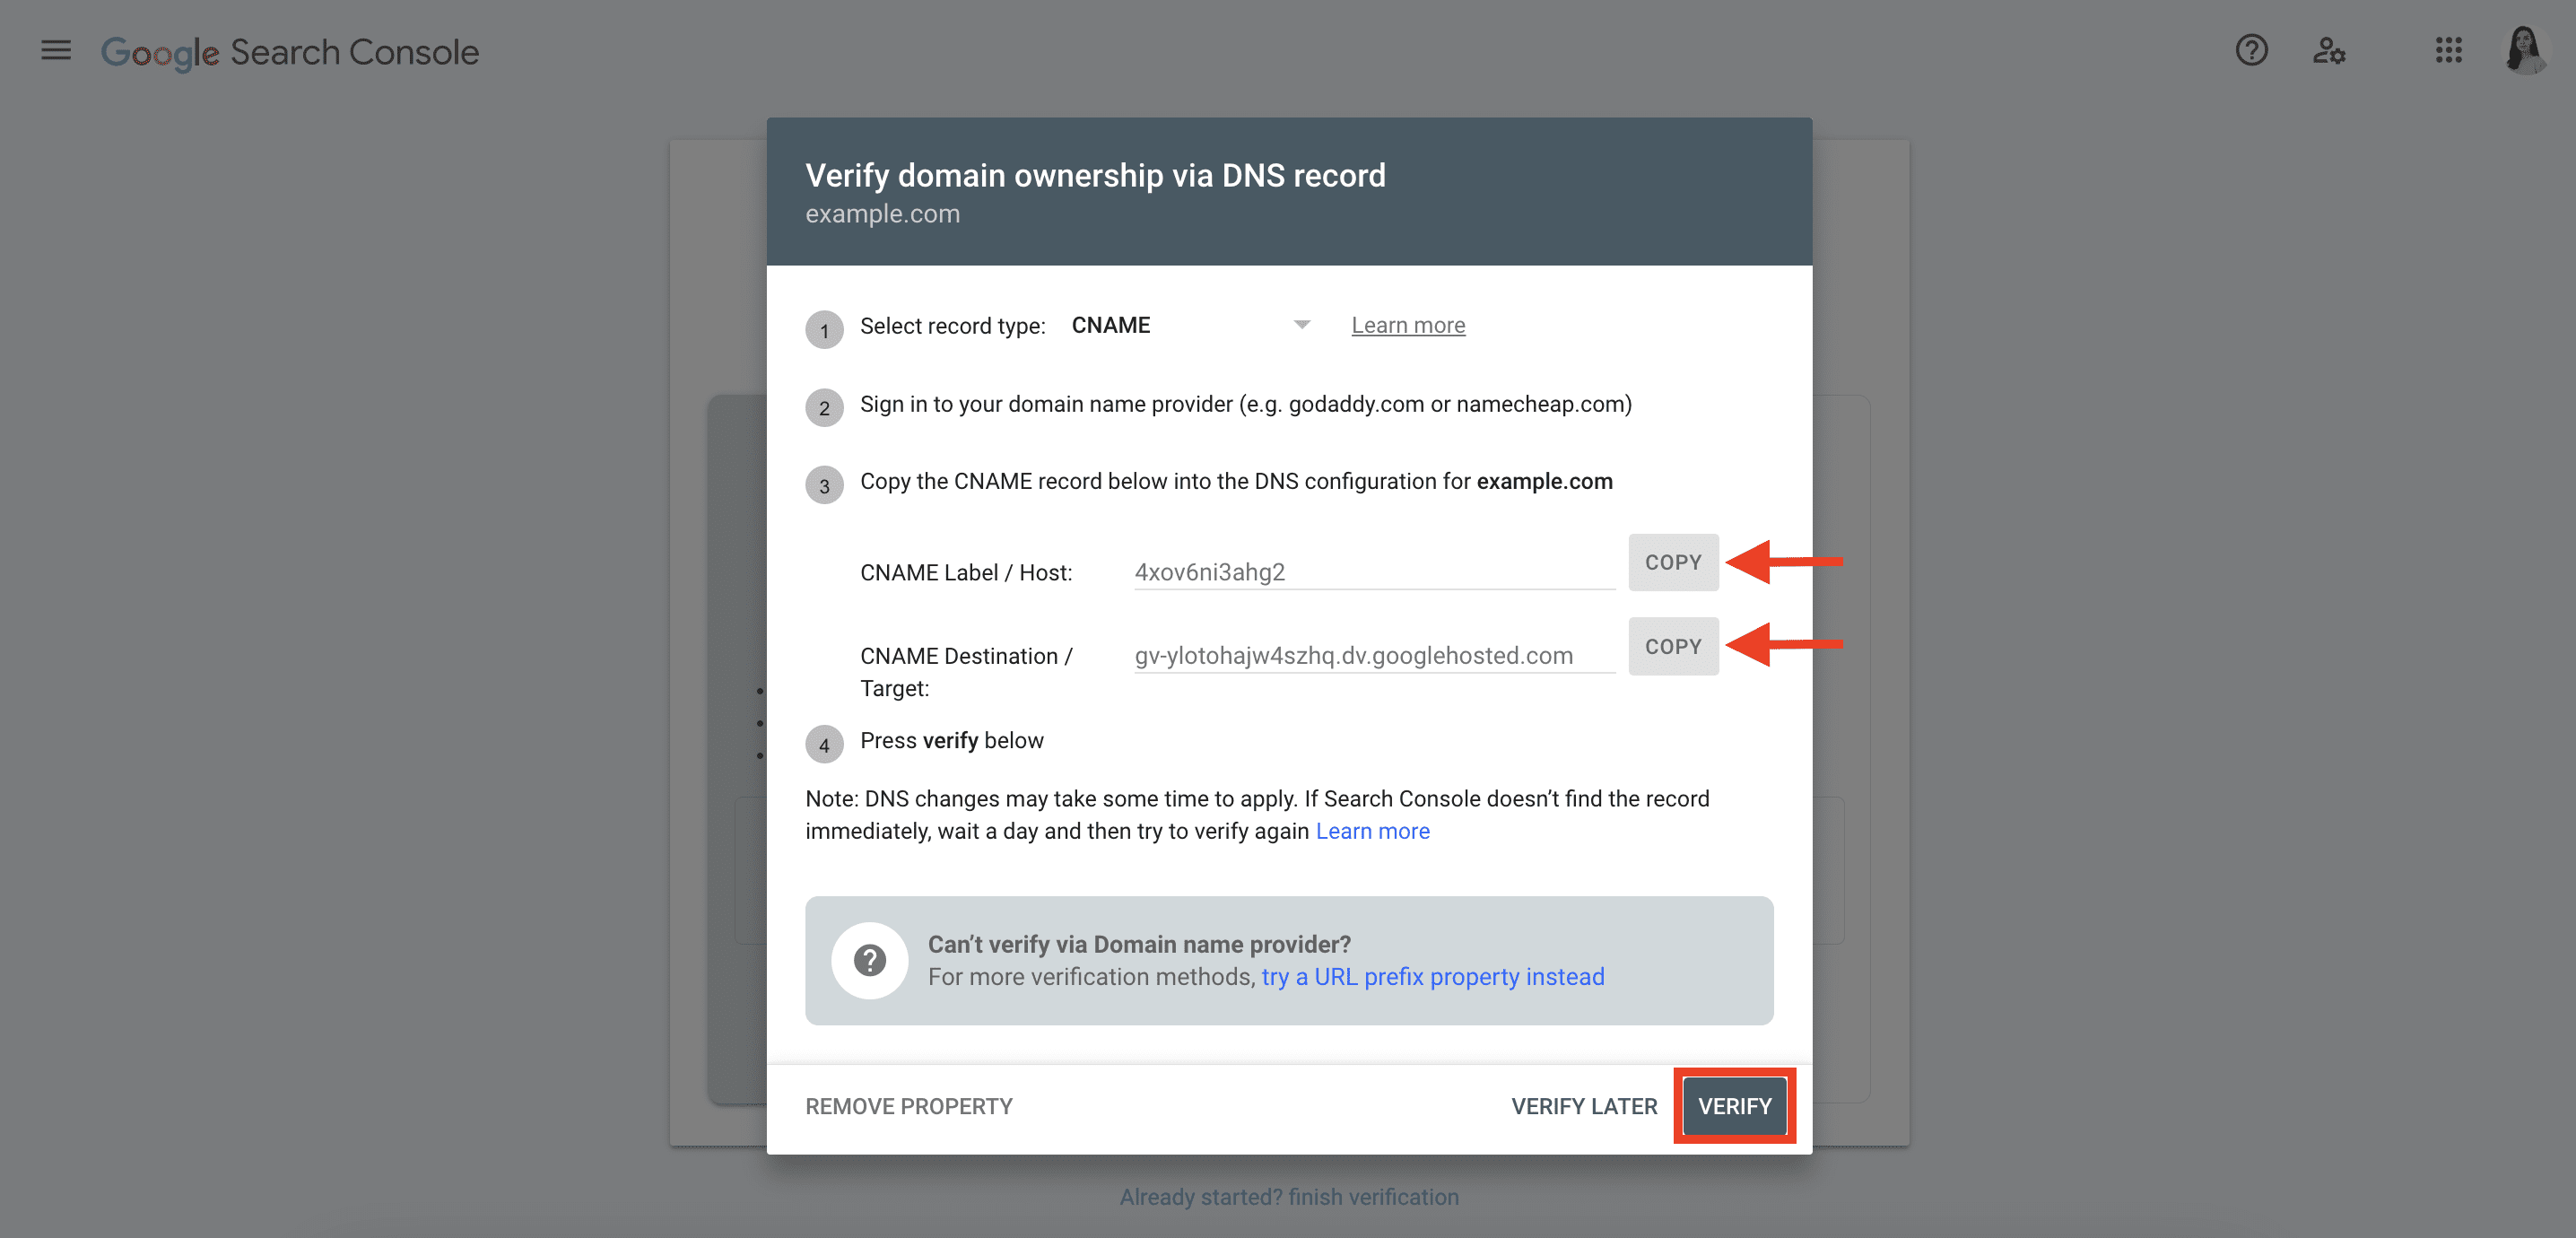Click the Learn more link step one

[1408, 324]
